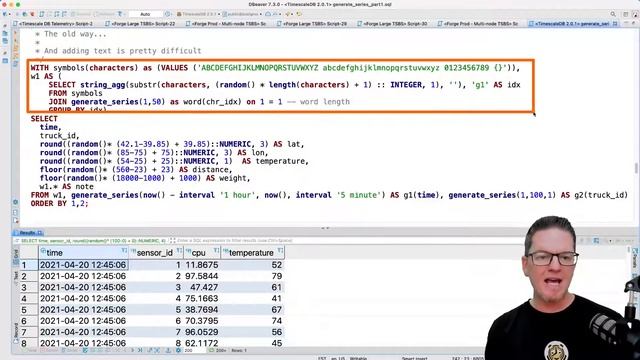
Task: Click the export results icon in bottom toolbar
Action: point(168,351)
